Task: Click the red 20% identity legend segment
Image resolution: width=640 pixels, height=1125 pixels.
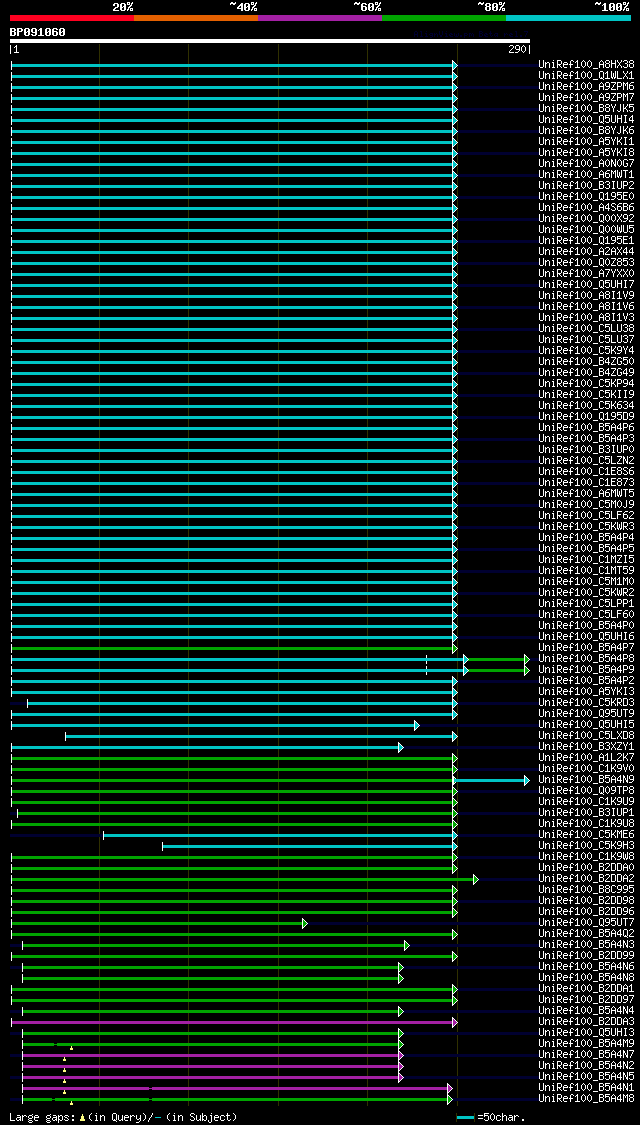Action: 72,17
